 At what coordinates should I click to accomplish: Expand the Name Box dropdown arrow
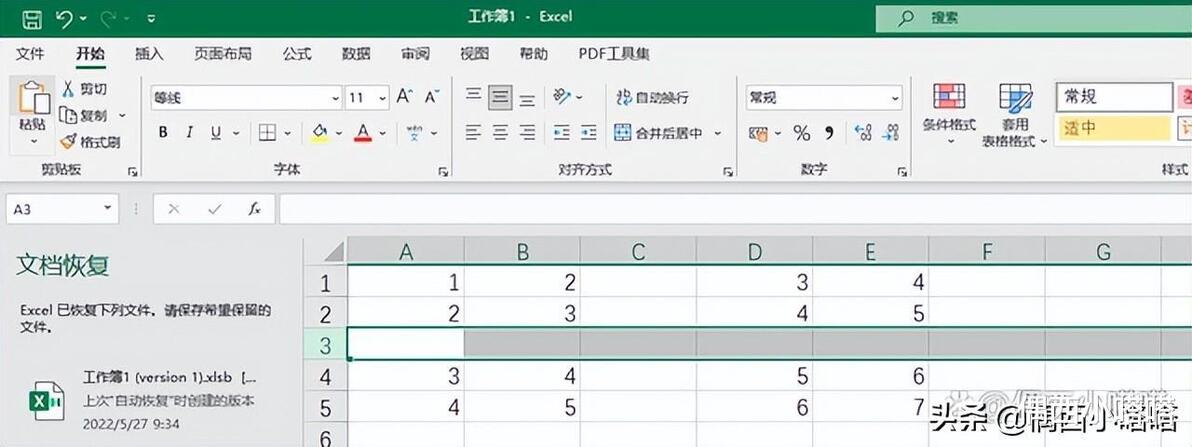tap(107, 208)
